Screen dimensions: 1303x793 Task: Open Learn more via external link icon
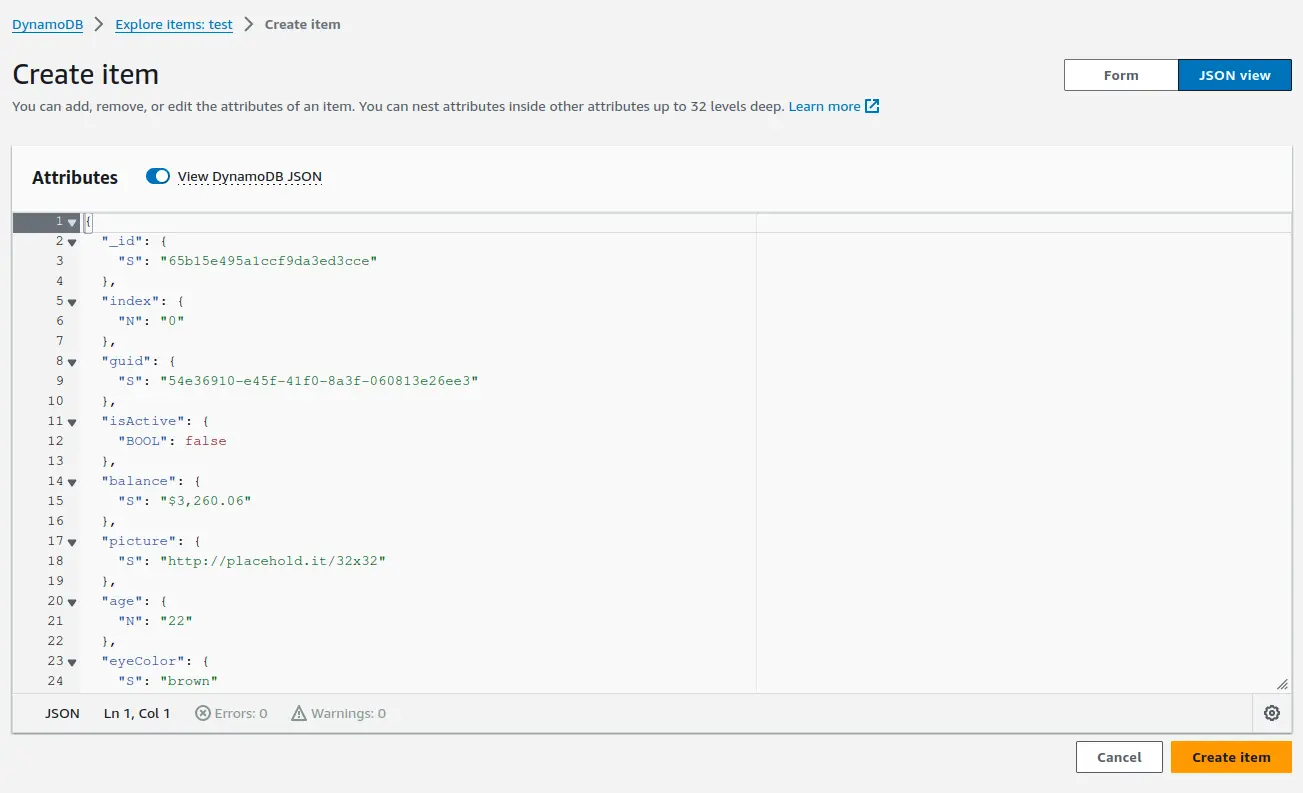(873, 106)
